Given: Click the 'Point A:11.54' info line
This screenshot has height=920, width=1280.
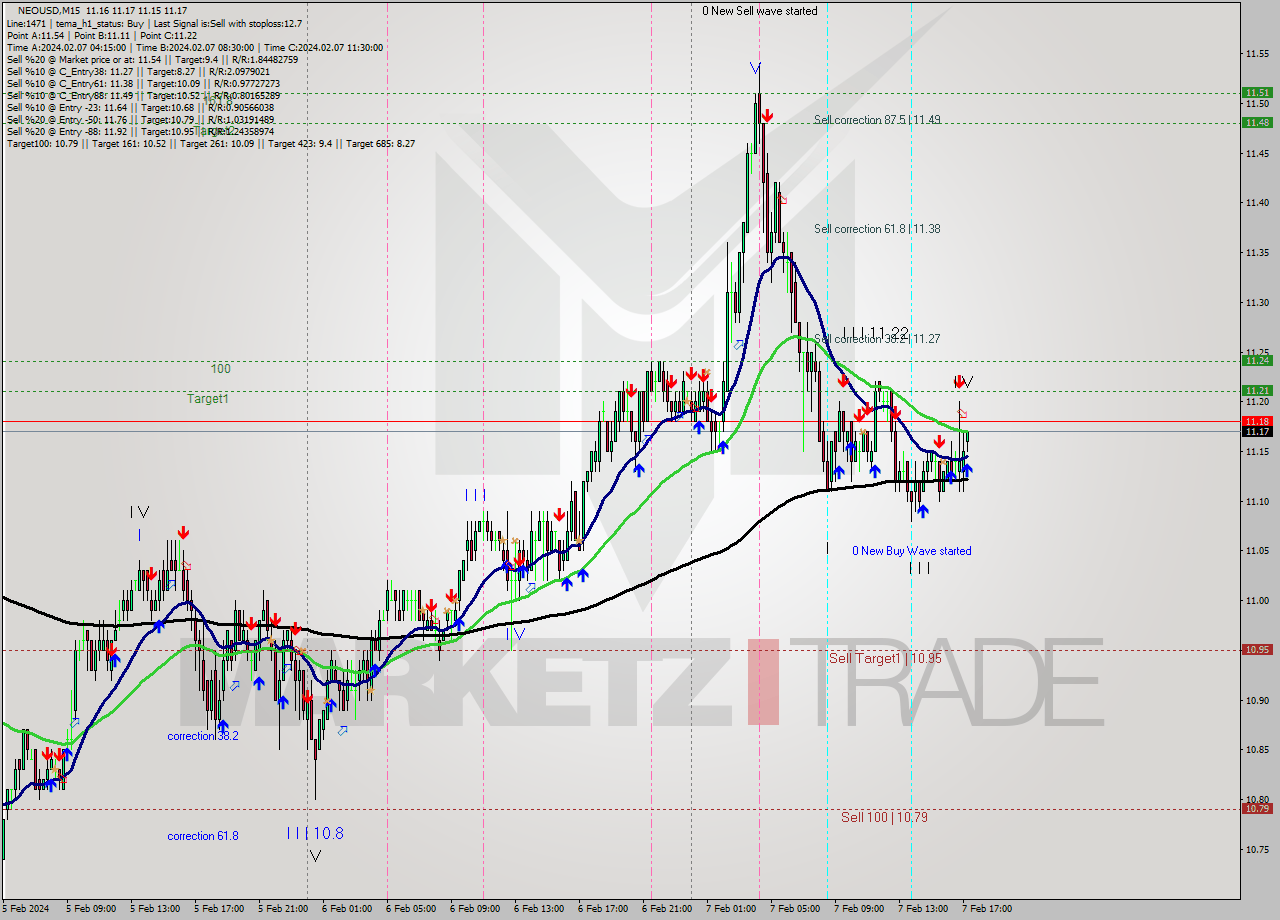Looking at the screenshot, I should coord(102,35).
